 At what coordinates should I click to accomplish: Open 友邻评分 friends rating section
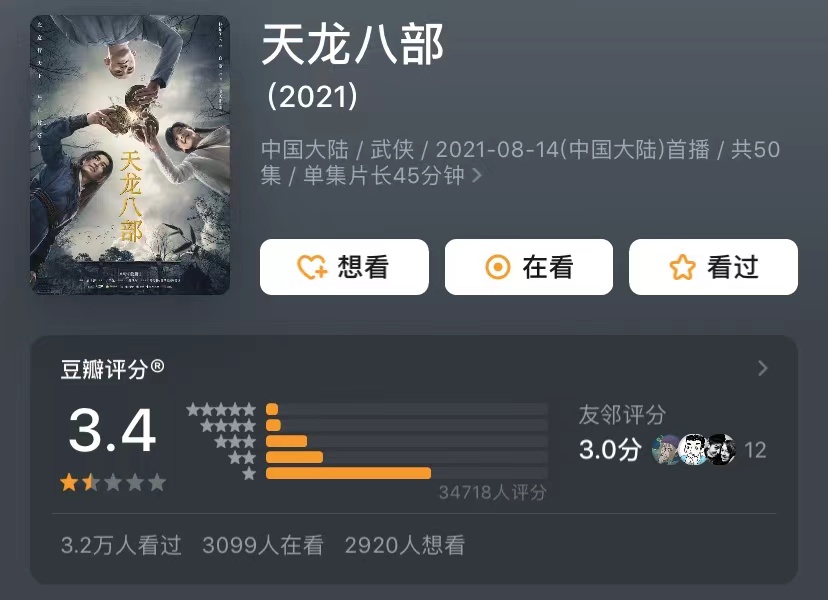[622, 414]
